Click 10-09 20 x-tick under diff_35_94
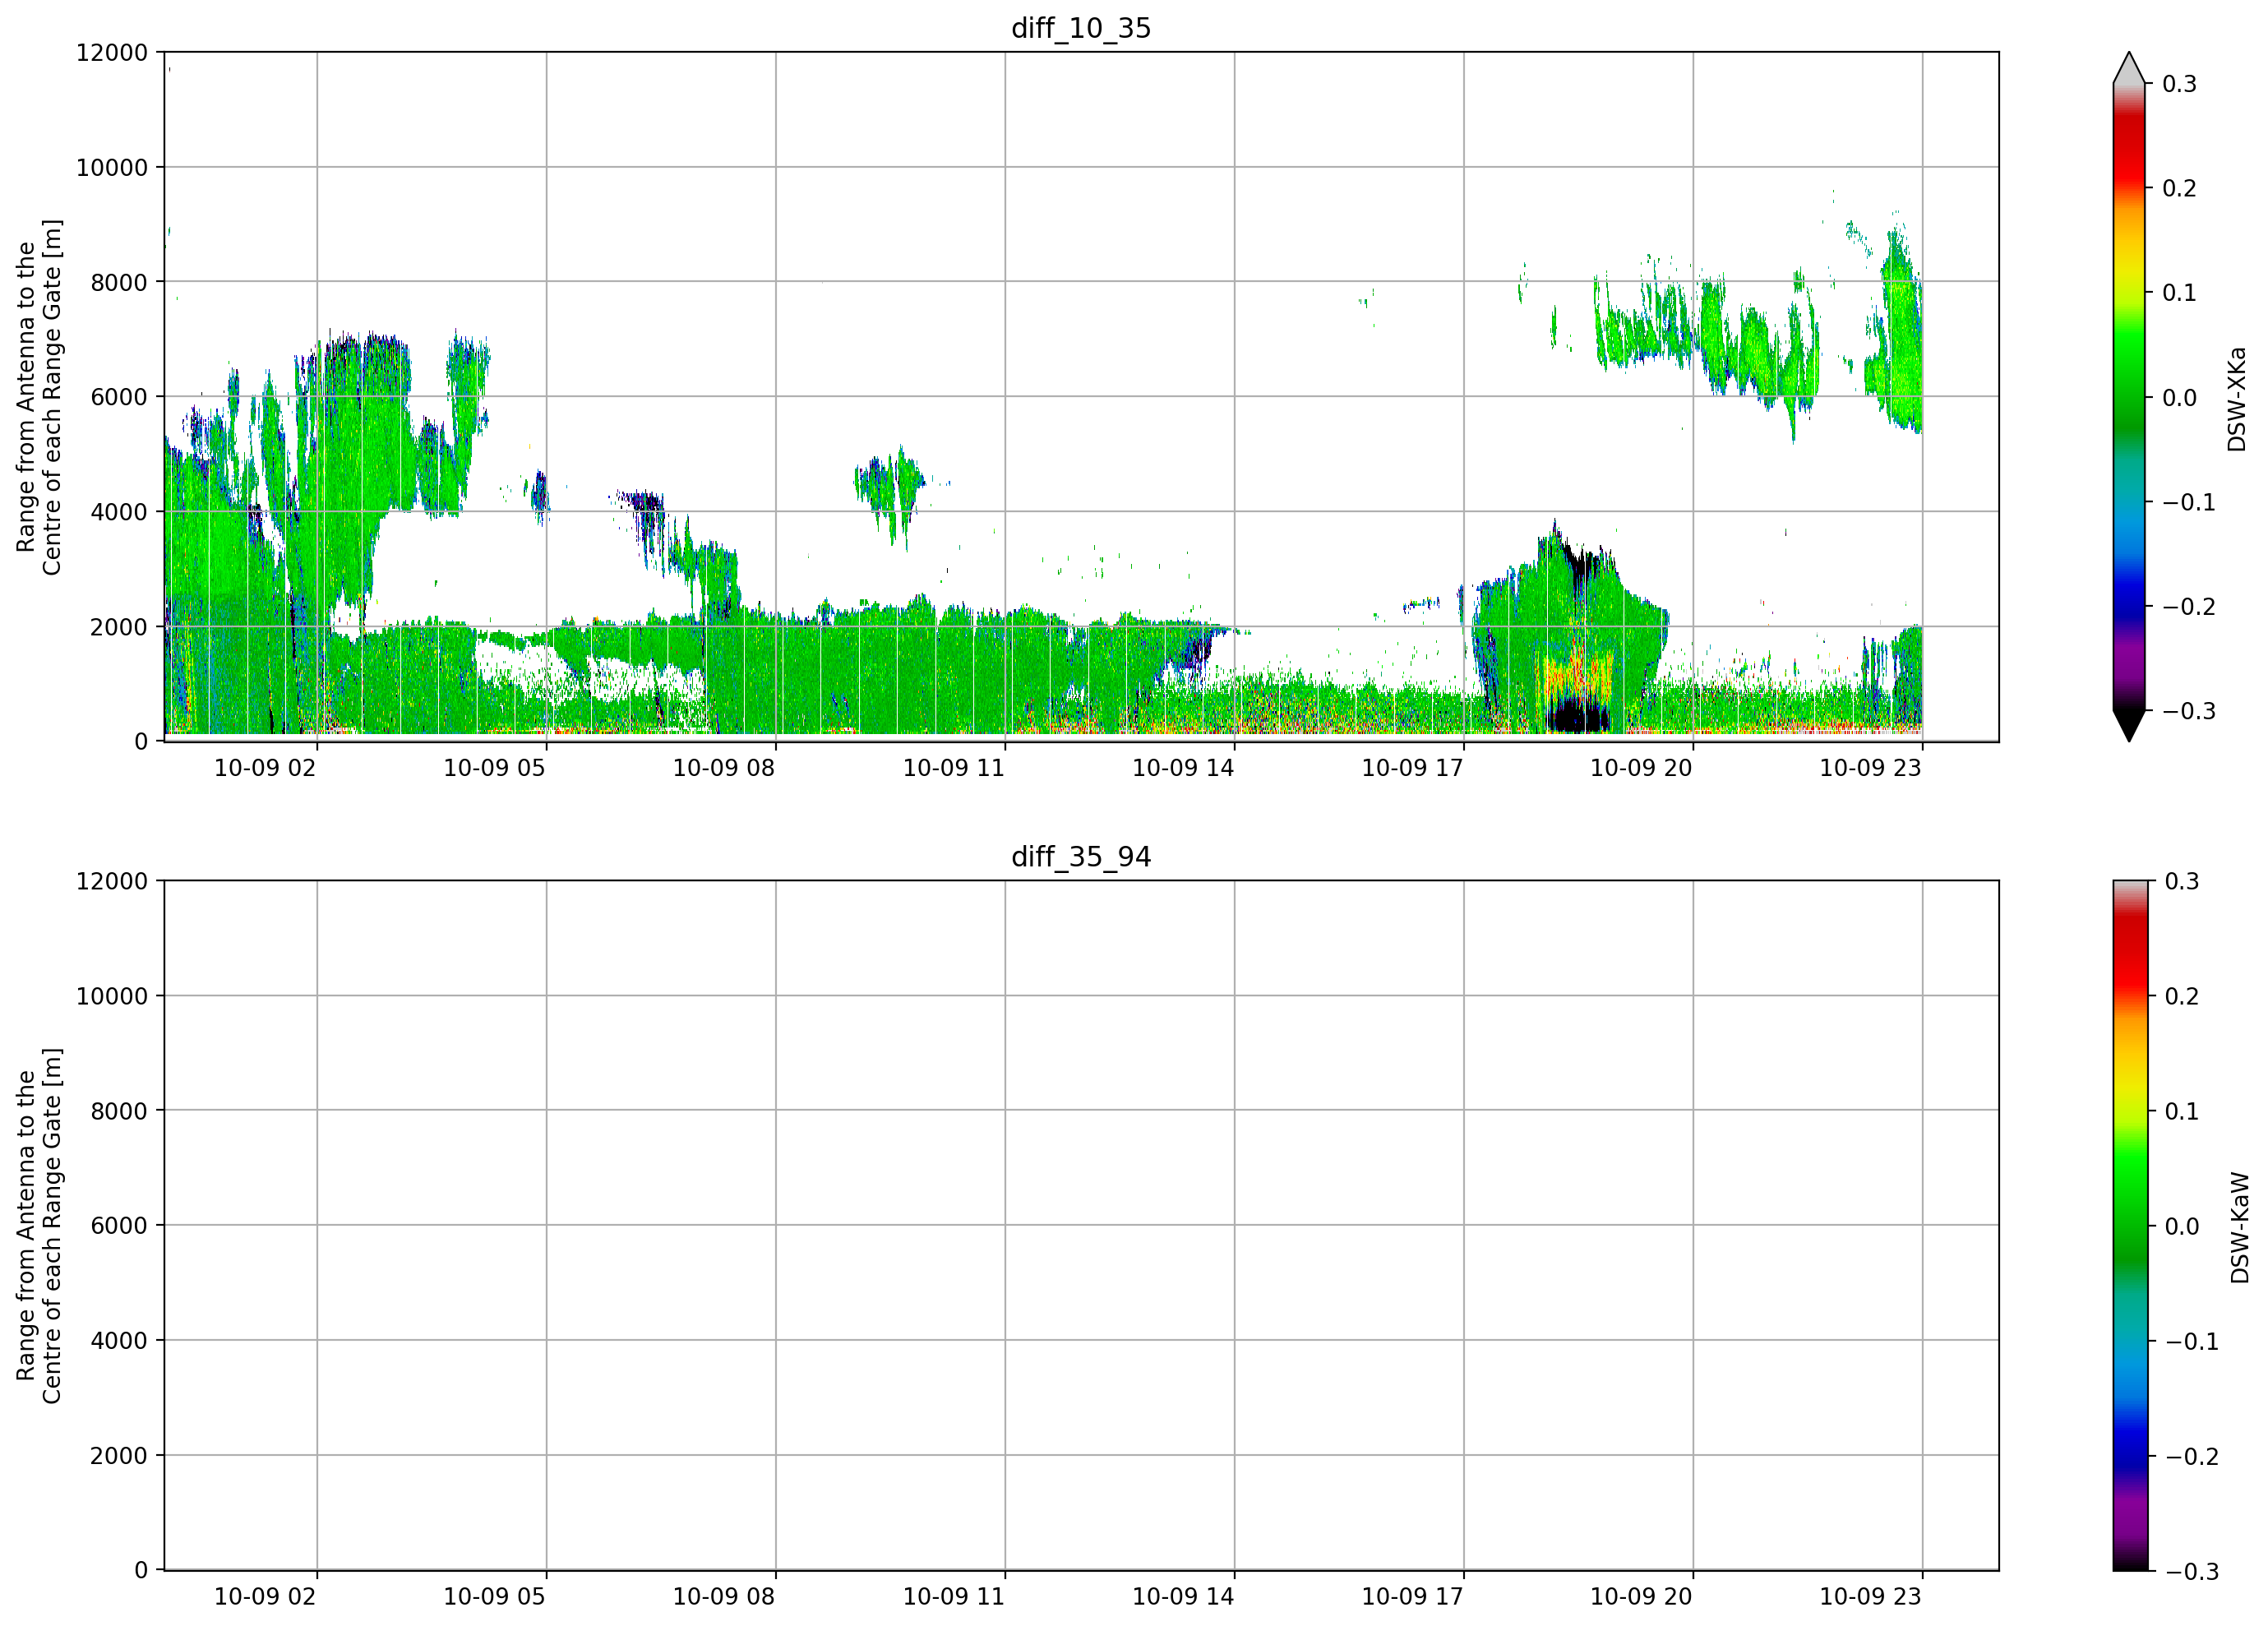The height and width of the screenshot is (1626, 2268). point(1641,1597)
